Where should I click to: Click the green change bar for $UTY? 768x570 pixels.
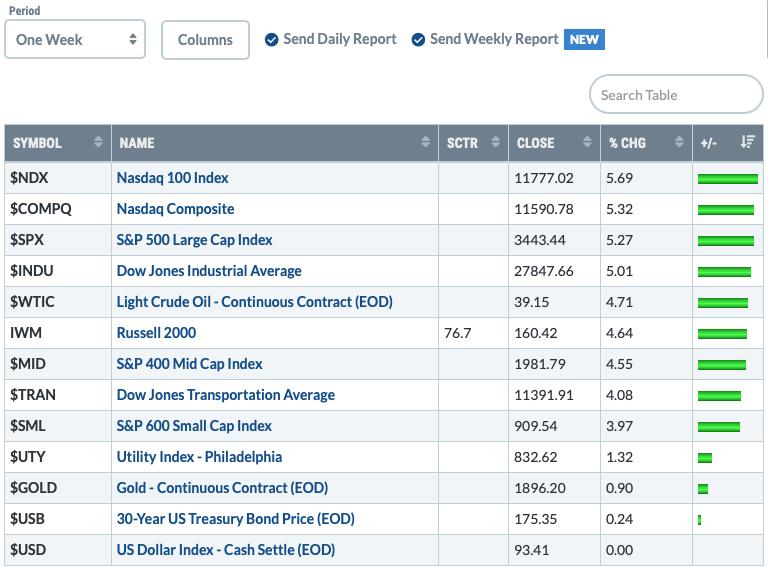(x=705, y=458)
